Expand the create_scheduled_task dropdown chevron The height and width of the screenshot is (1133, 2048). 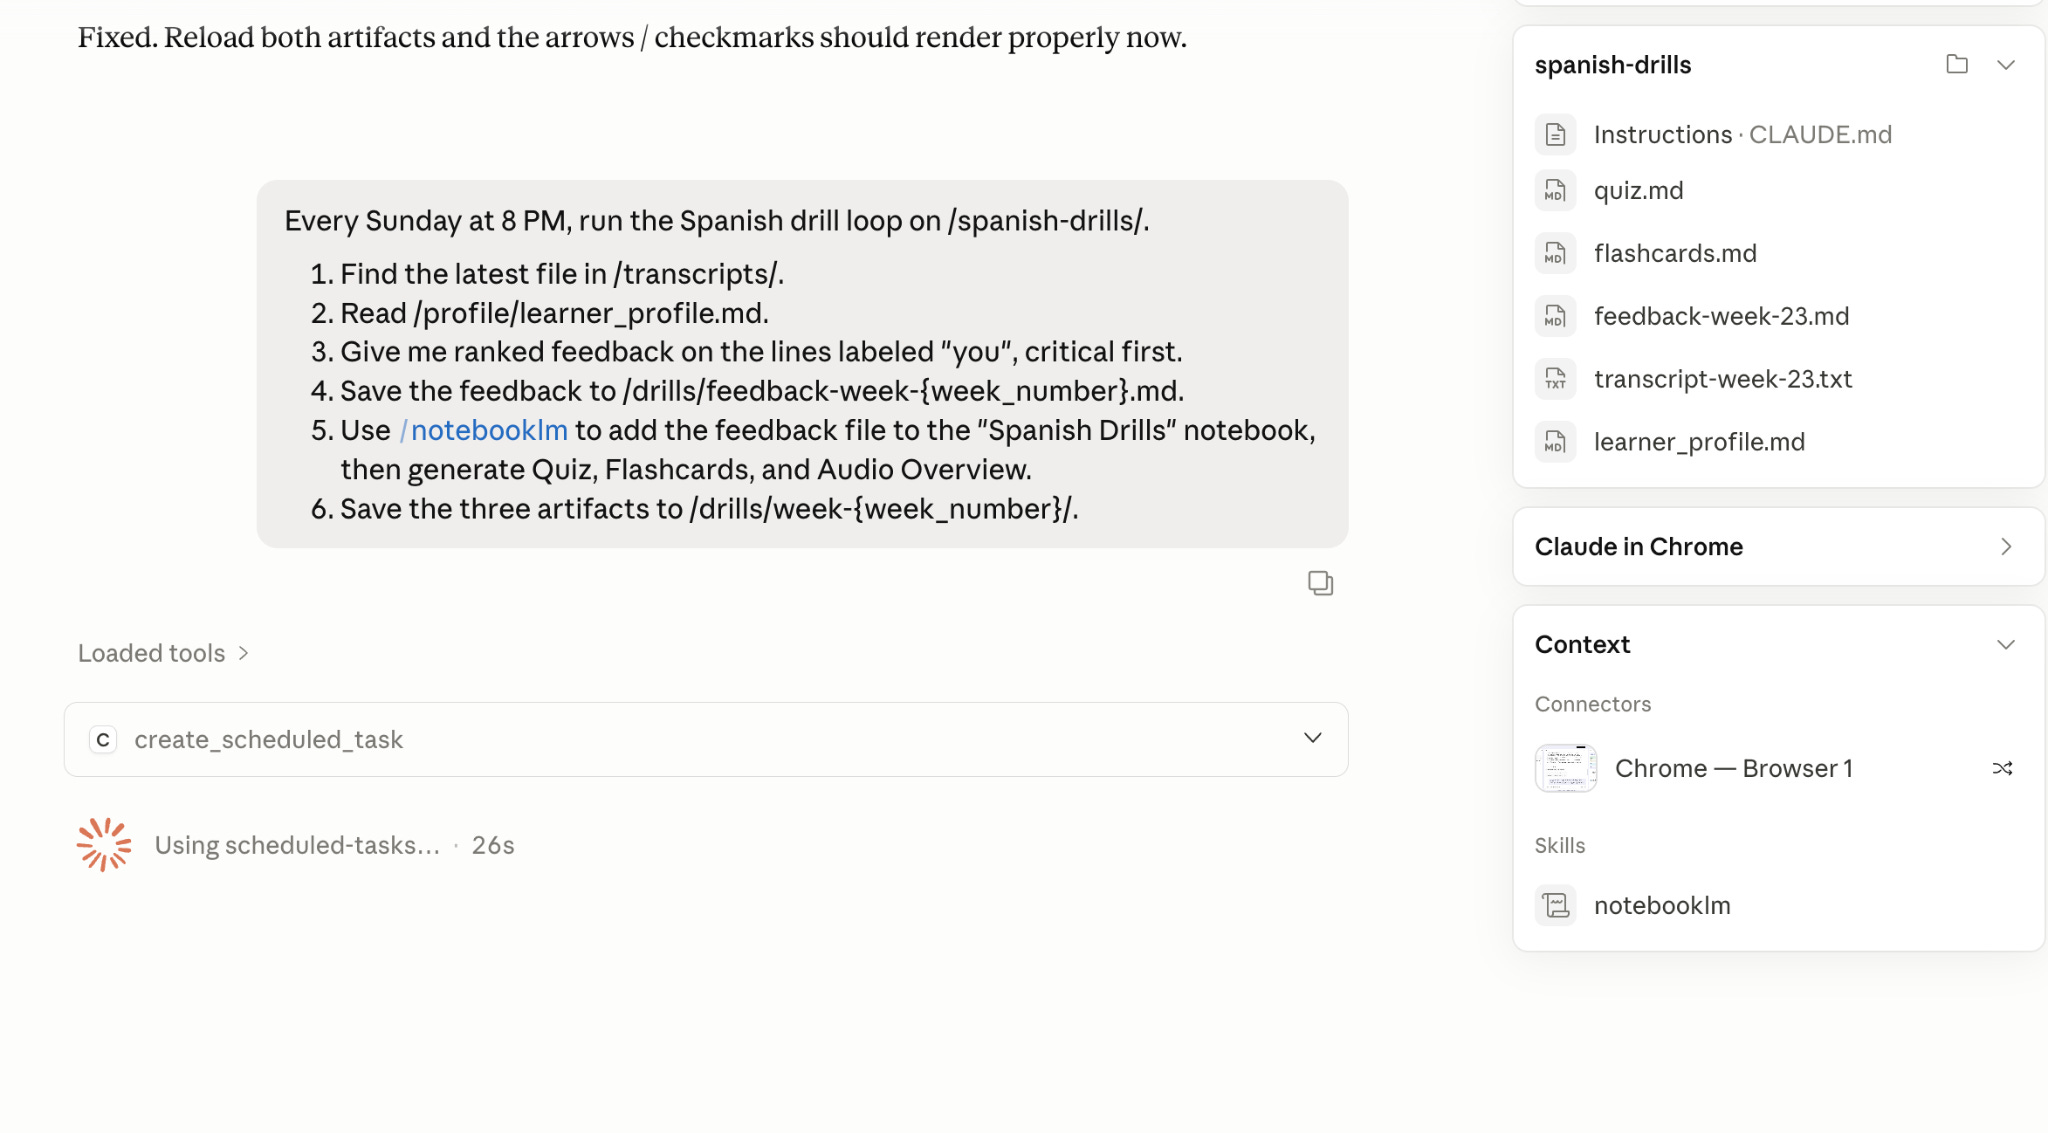tap(1312, 738)
